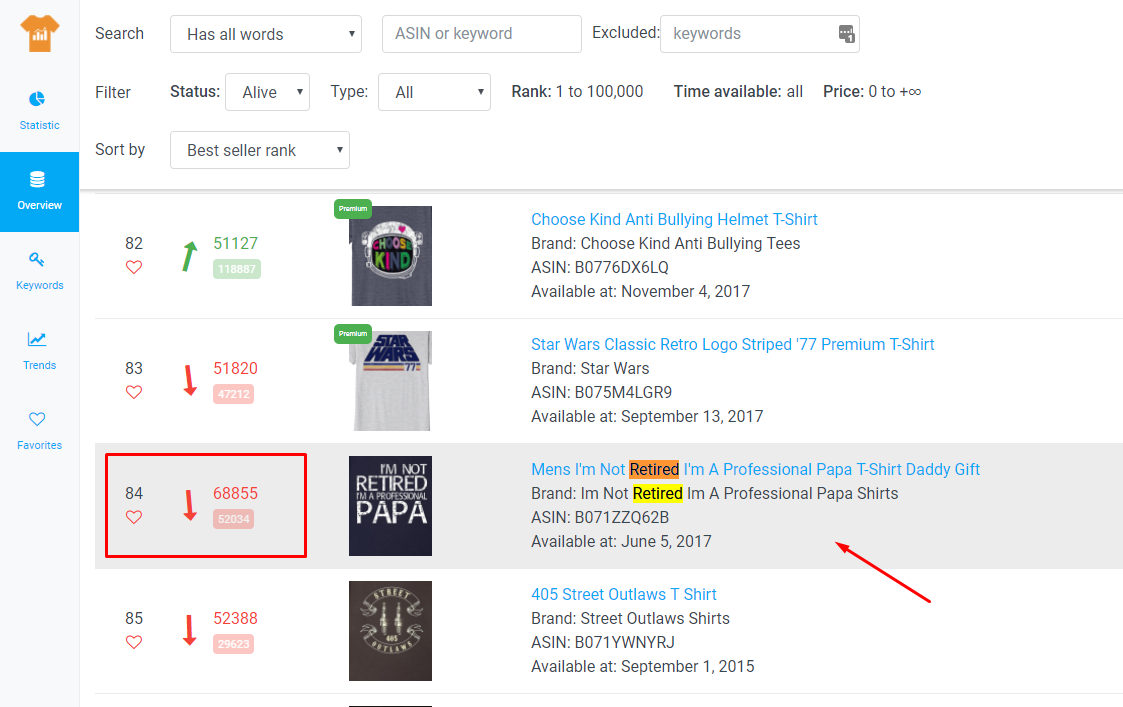Click the Premium badge on the Choose Kind shirt
This screenshot has height=707, width=1123.
point(352,208)
